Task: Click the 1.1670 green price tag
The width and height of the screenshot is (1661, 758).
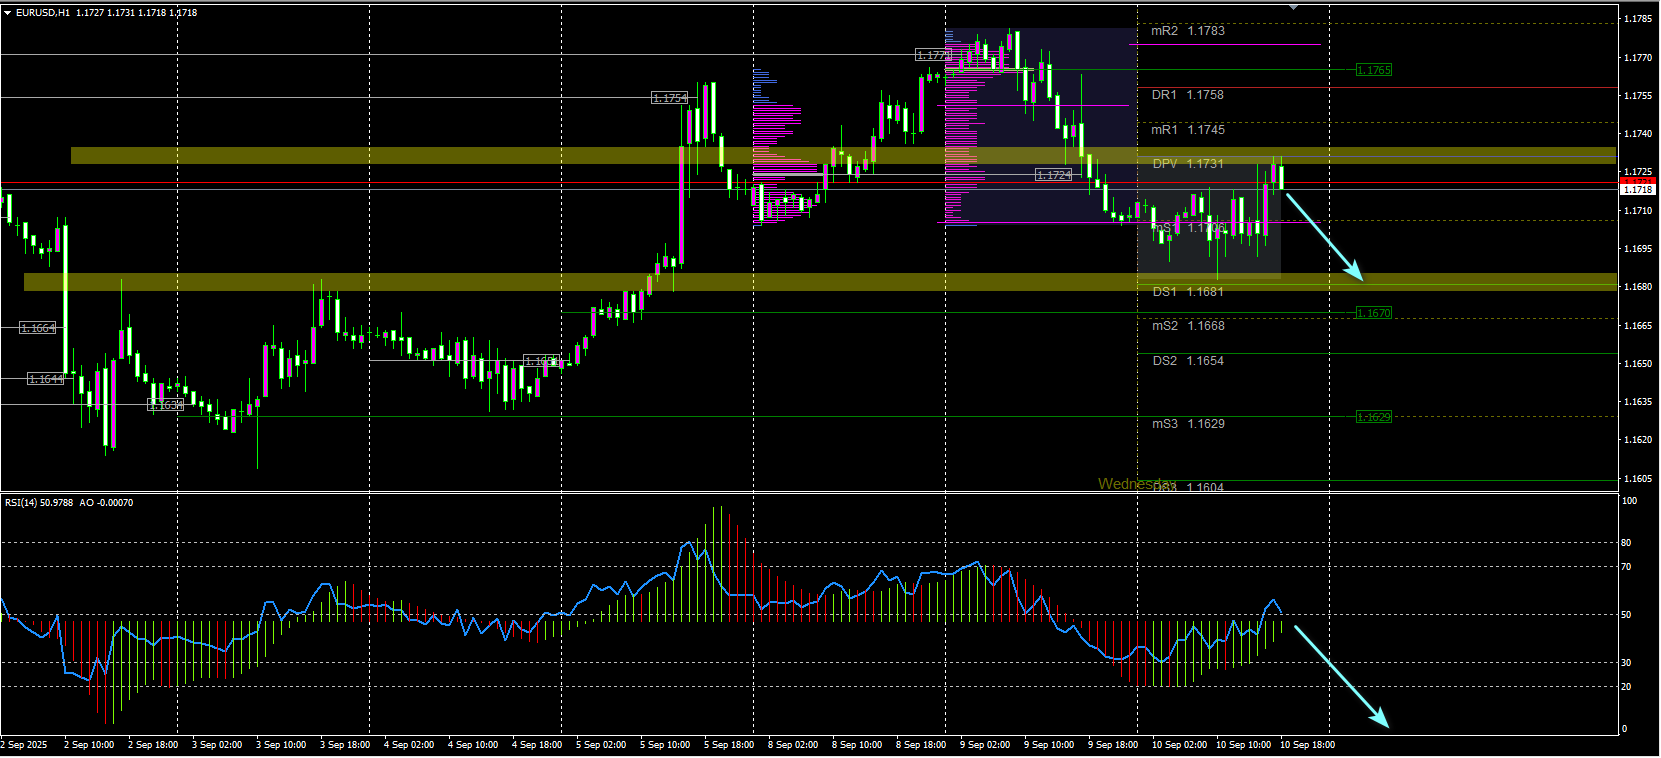Action: point(1373,313)
